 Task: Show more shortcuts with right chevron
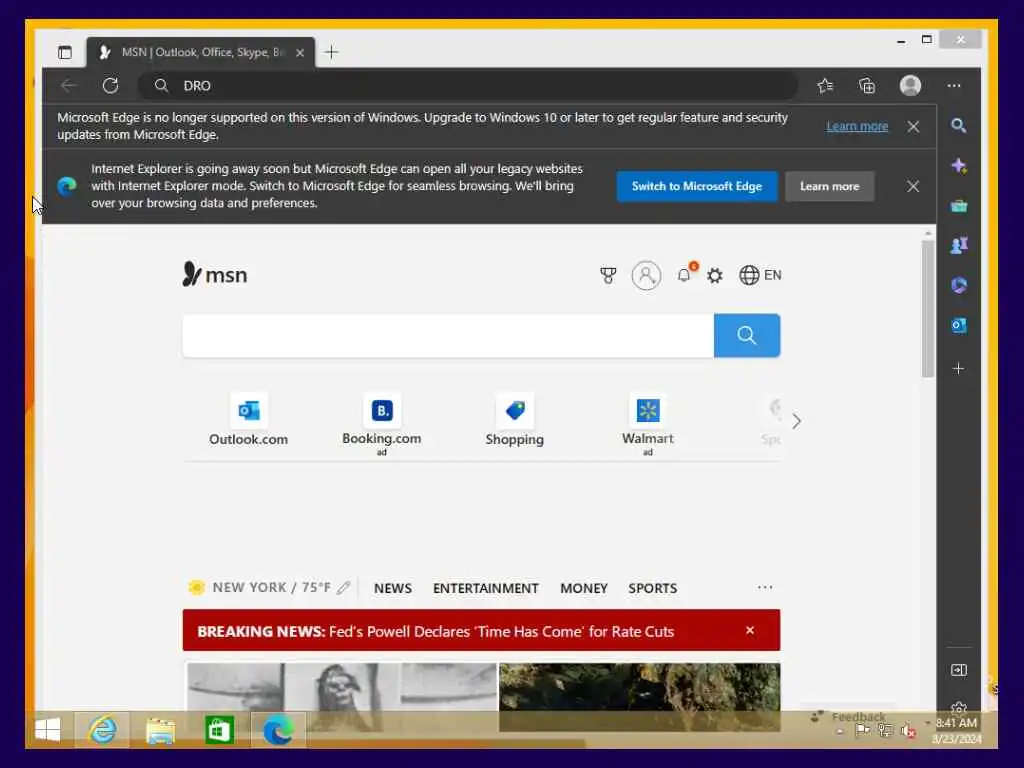(x=796, y=421)
